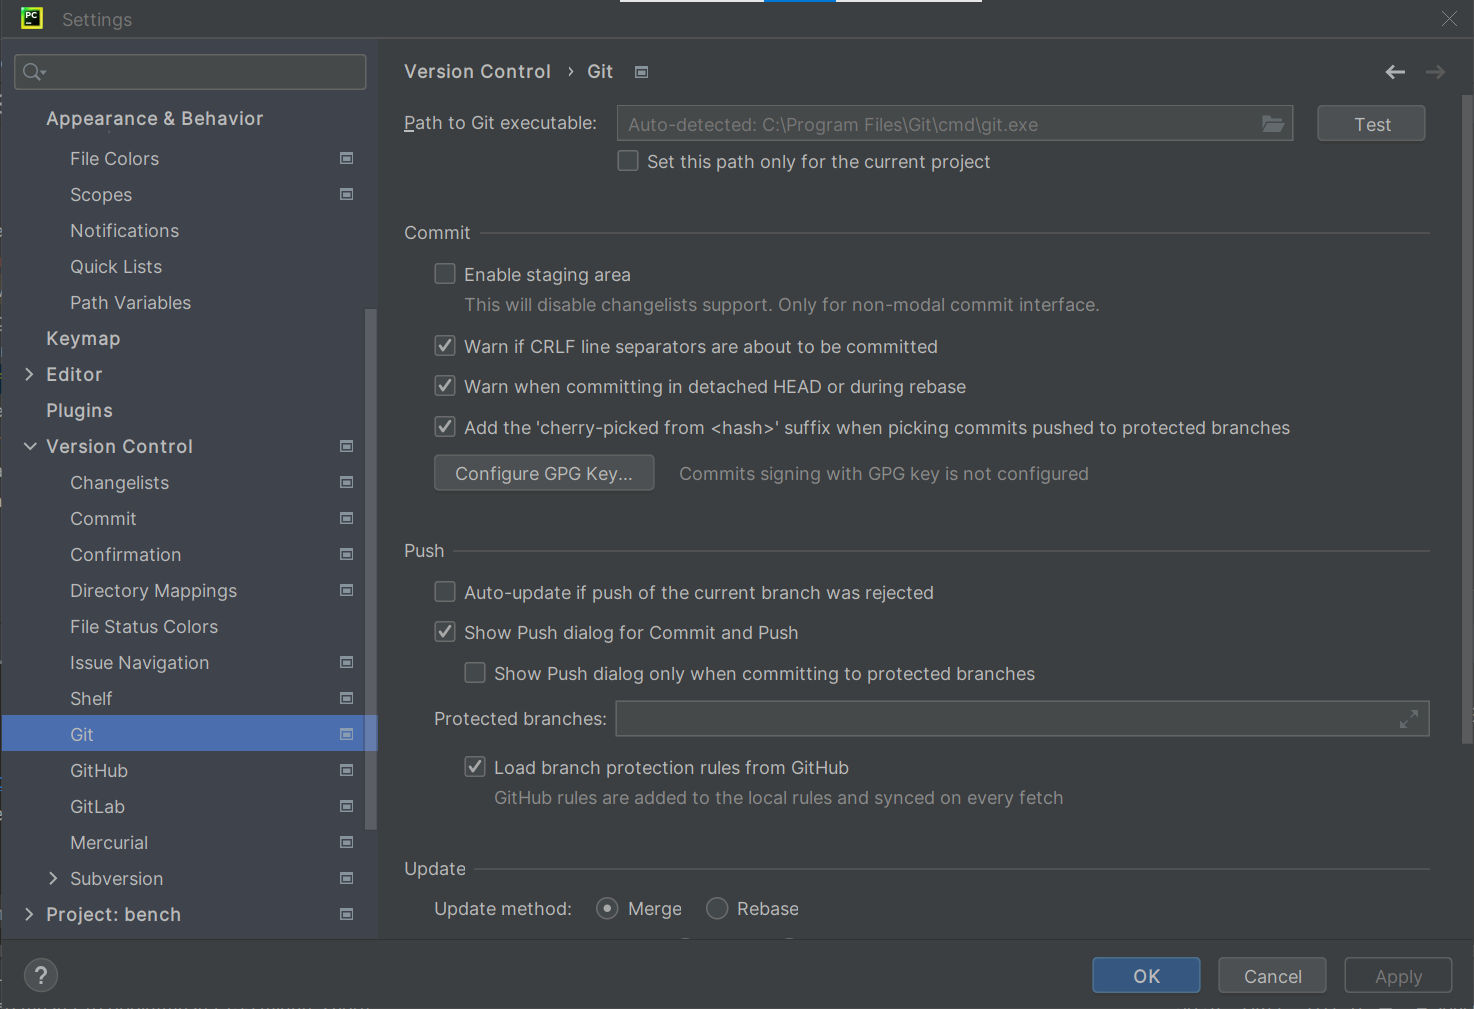Viewport: 1474px width, 1009px height.
Task: Click project-level icon beside Confirmation
Action: (347, 554)
